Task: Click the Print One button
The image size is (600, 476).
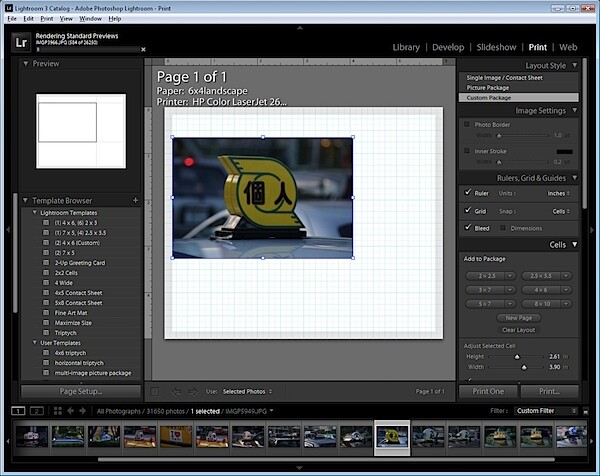Action: (x=488, y=391)
